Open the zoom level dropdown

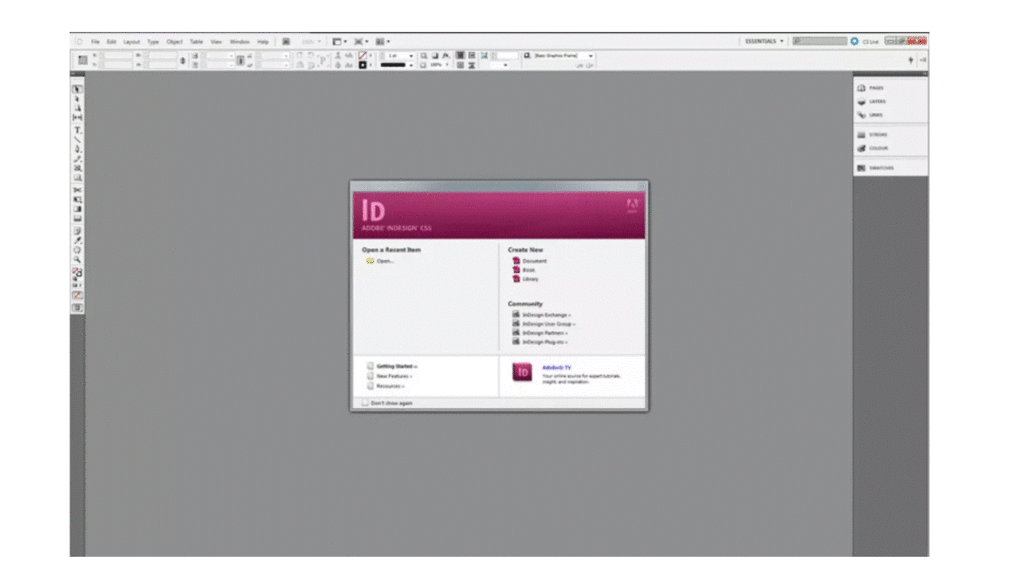(x=311, y=41)
